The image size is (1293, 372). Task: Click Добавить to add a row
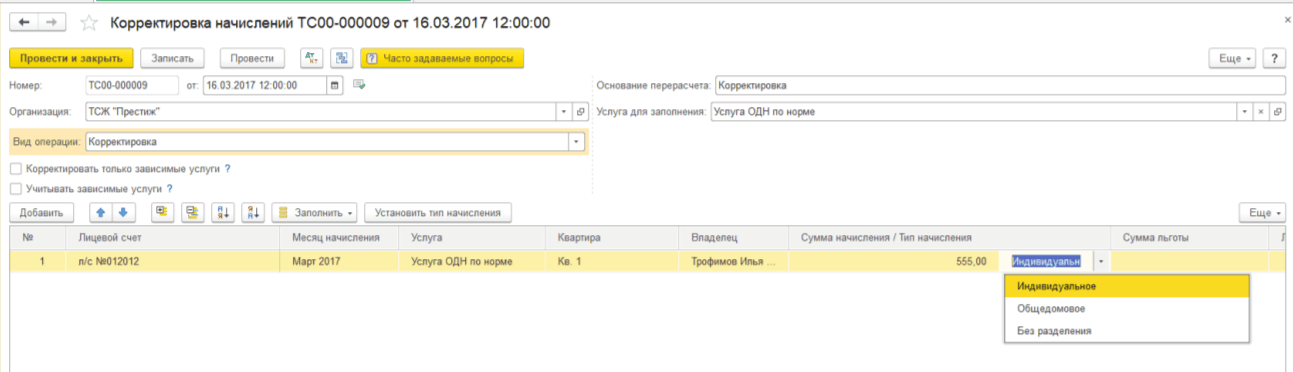click(x=41, y=212)
